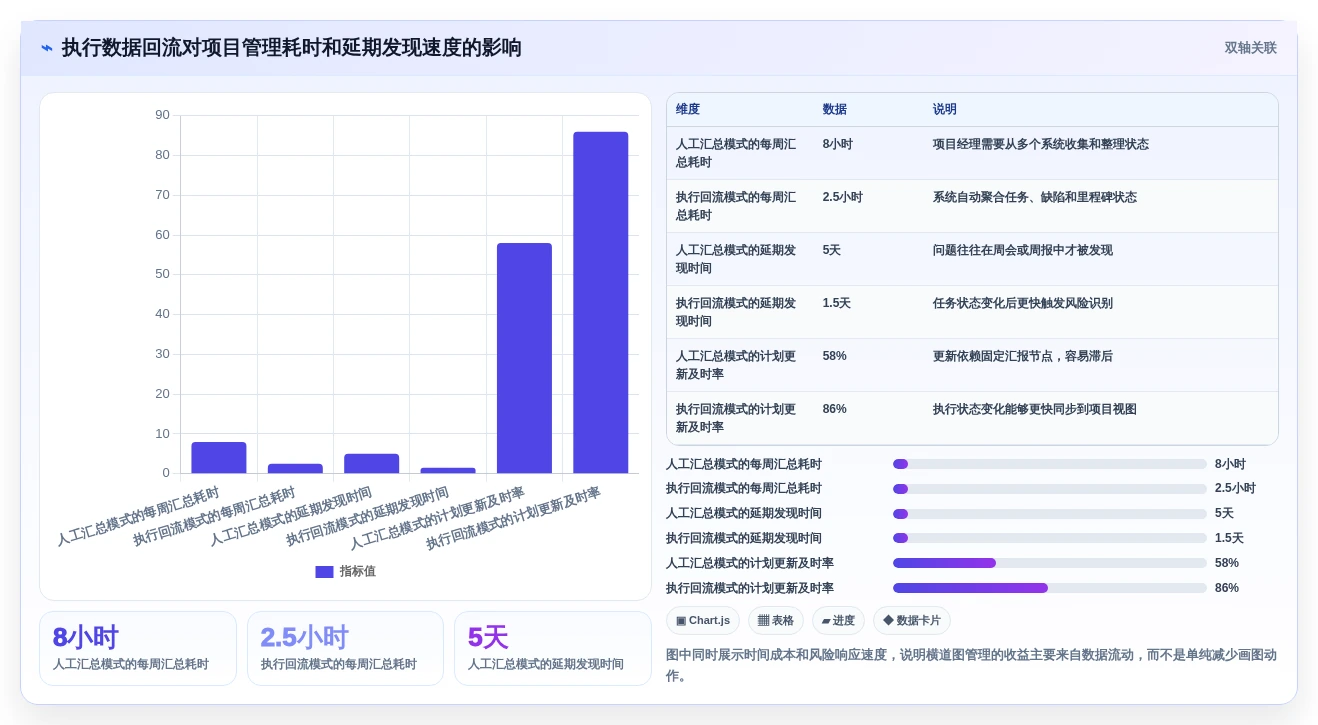Select the 进度 tag chip
1318x725 pixels.
pos(838,621)
